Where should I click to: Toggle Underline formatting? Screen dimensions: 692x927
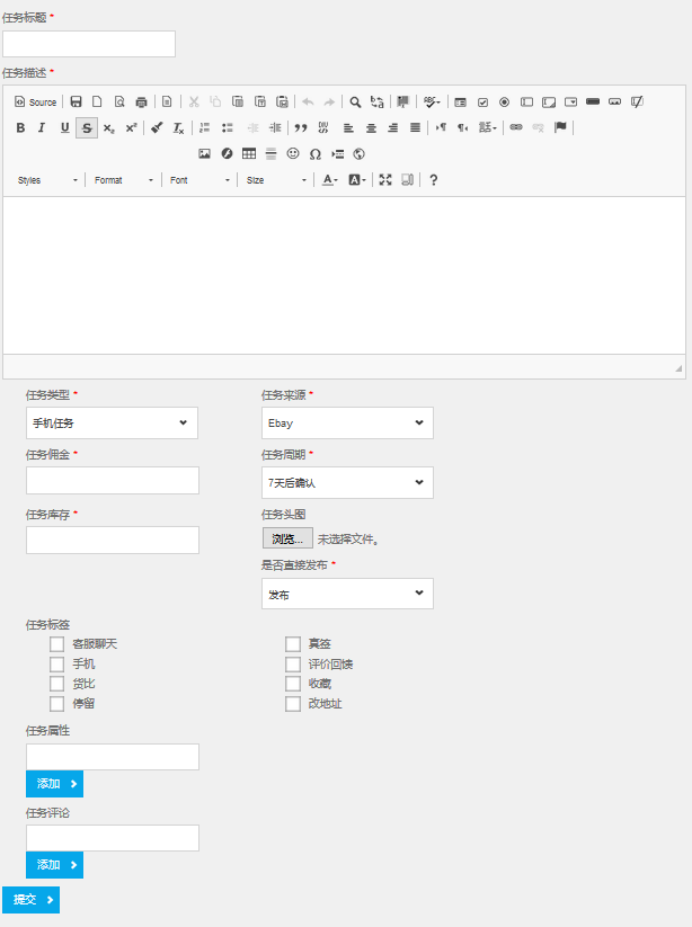click(64, 128)
